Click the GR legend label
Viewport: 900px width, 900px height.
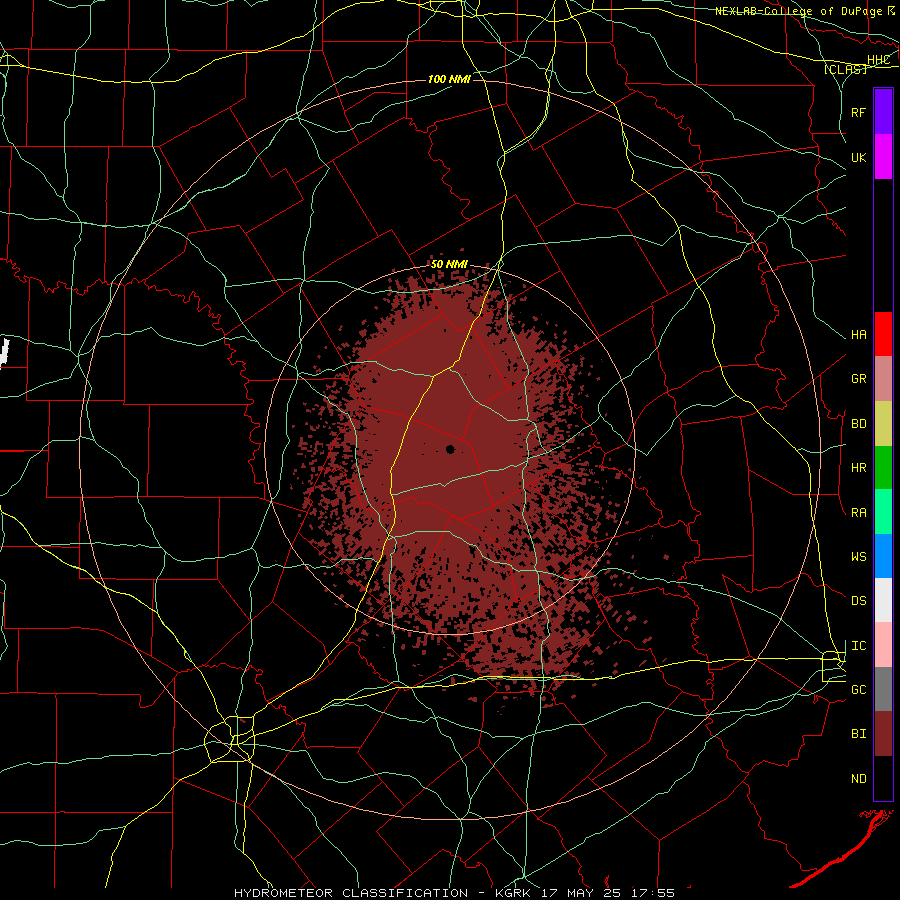tap(858, 379)
